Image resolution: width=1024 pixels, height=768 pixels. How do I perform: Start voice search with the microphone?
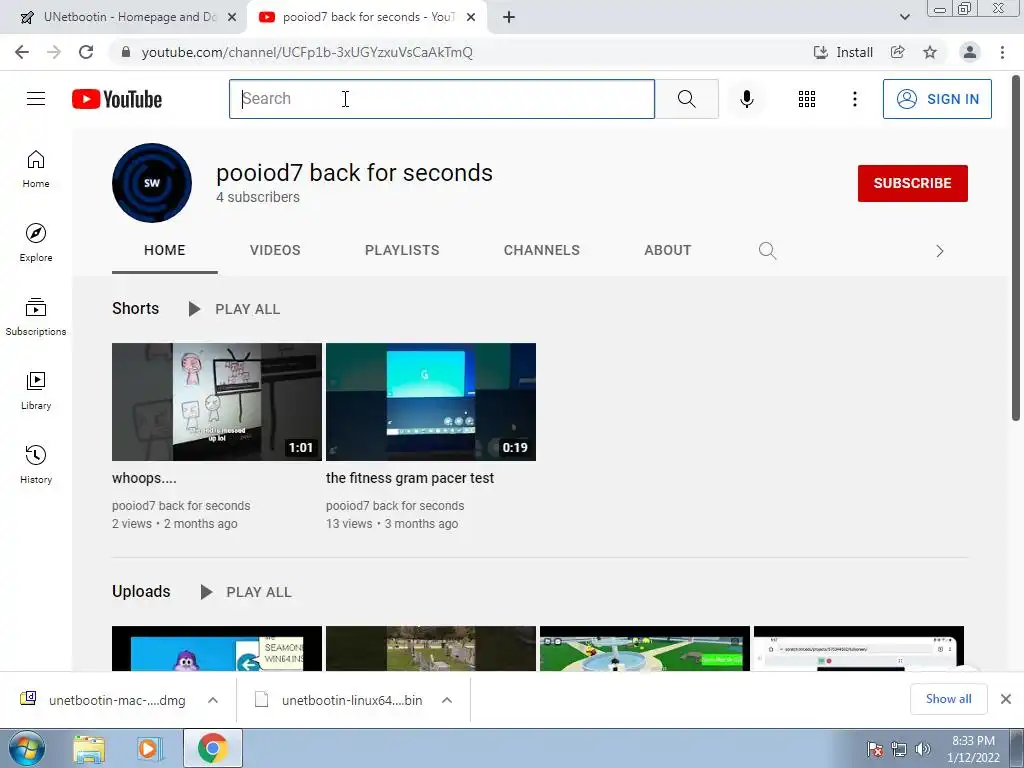(x=746, y=99)
